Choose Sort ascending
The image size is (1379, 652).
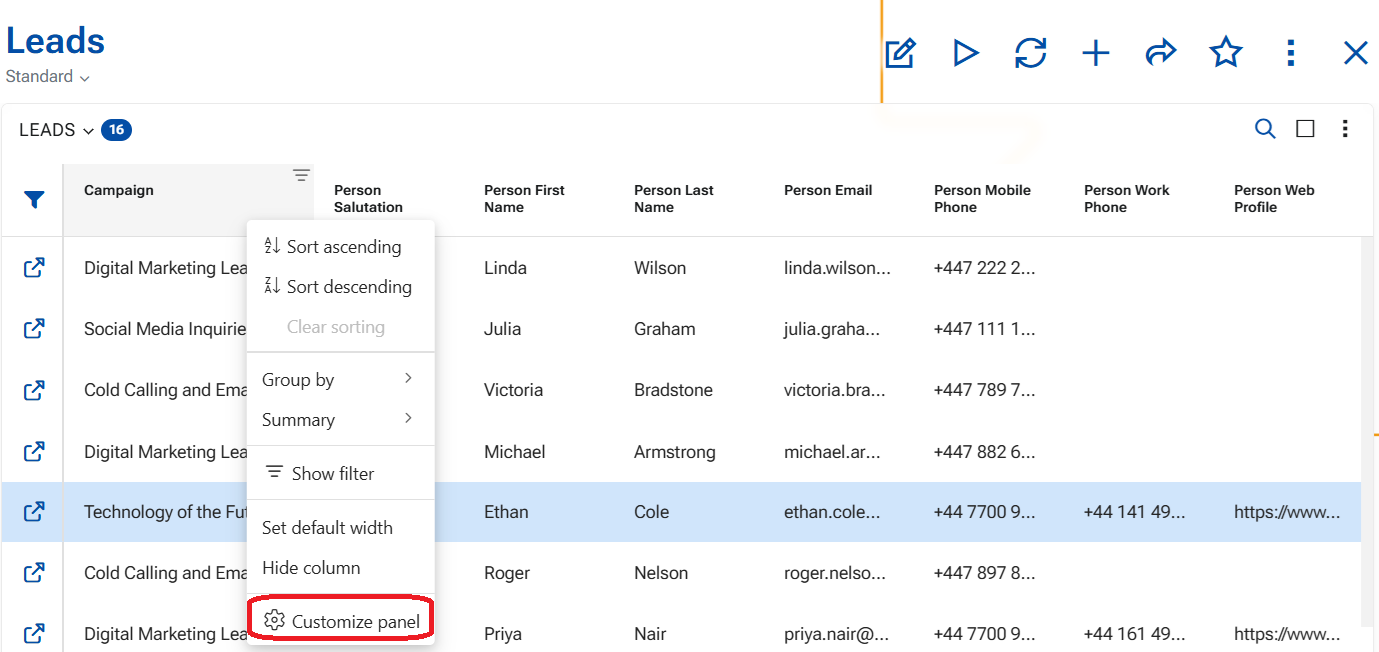tap(340, 247)
